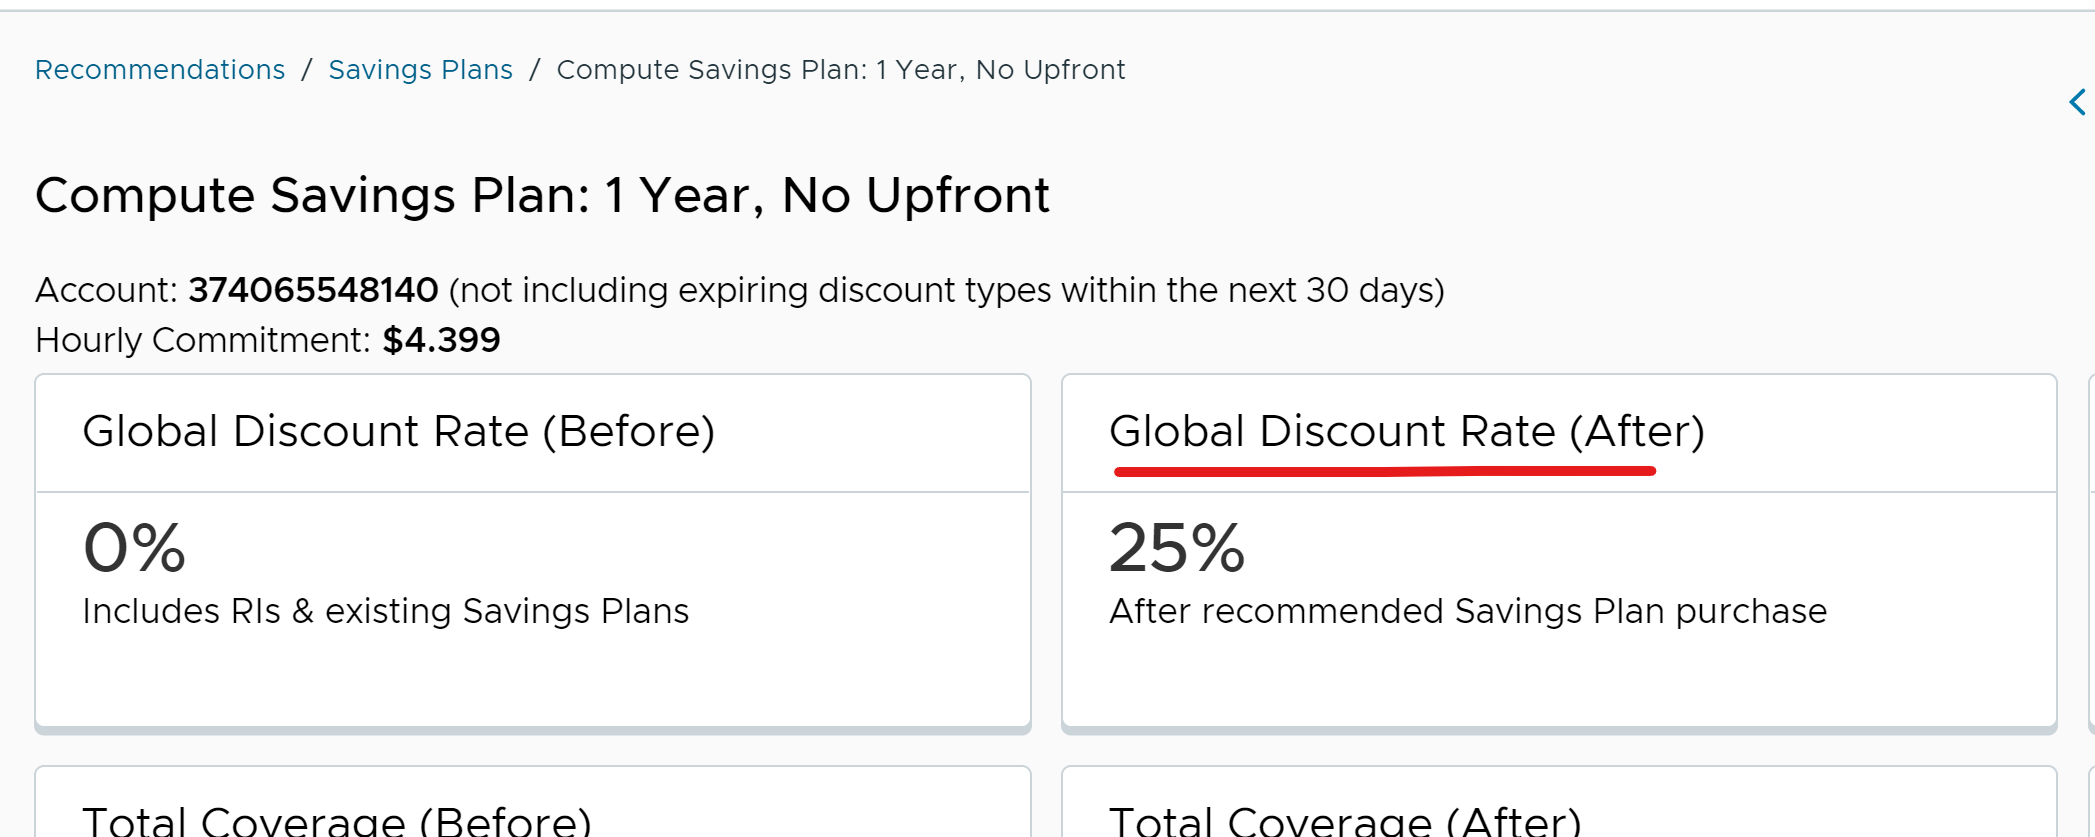Click the Account label text
Image resolution: width=2095 pixels, height=837 pixels.
click(106, 290)
